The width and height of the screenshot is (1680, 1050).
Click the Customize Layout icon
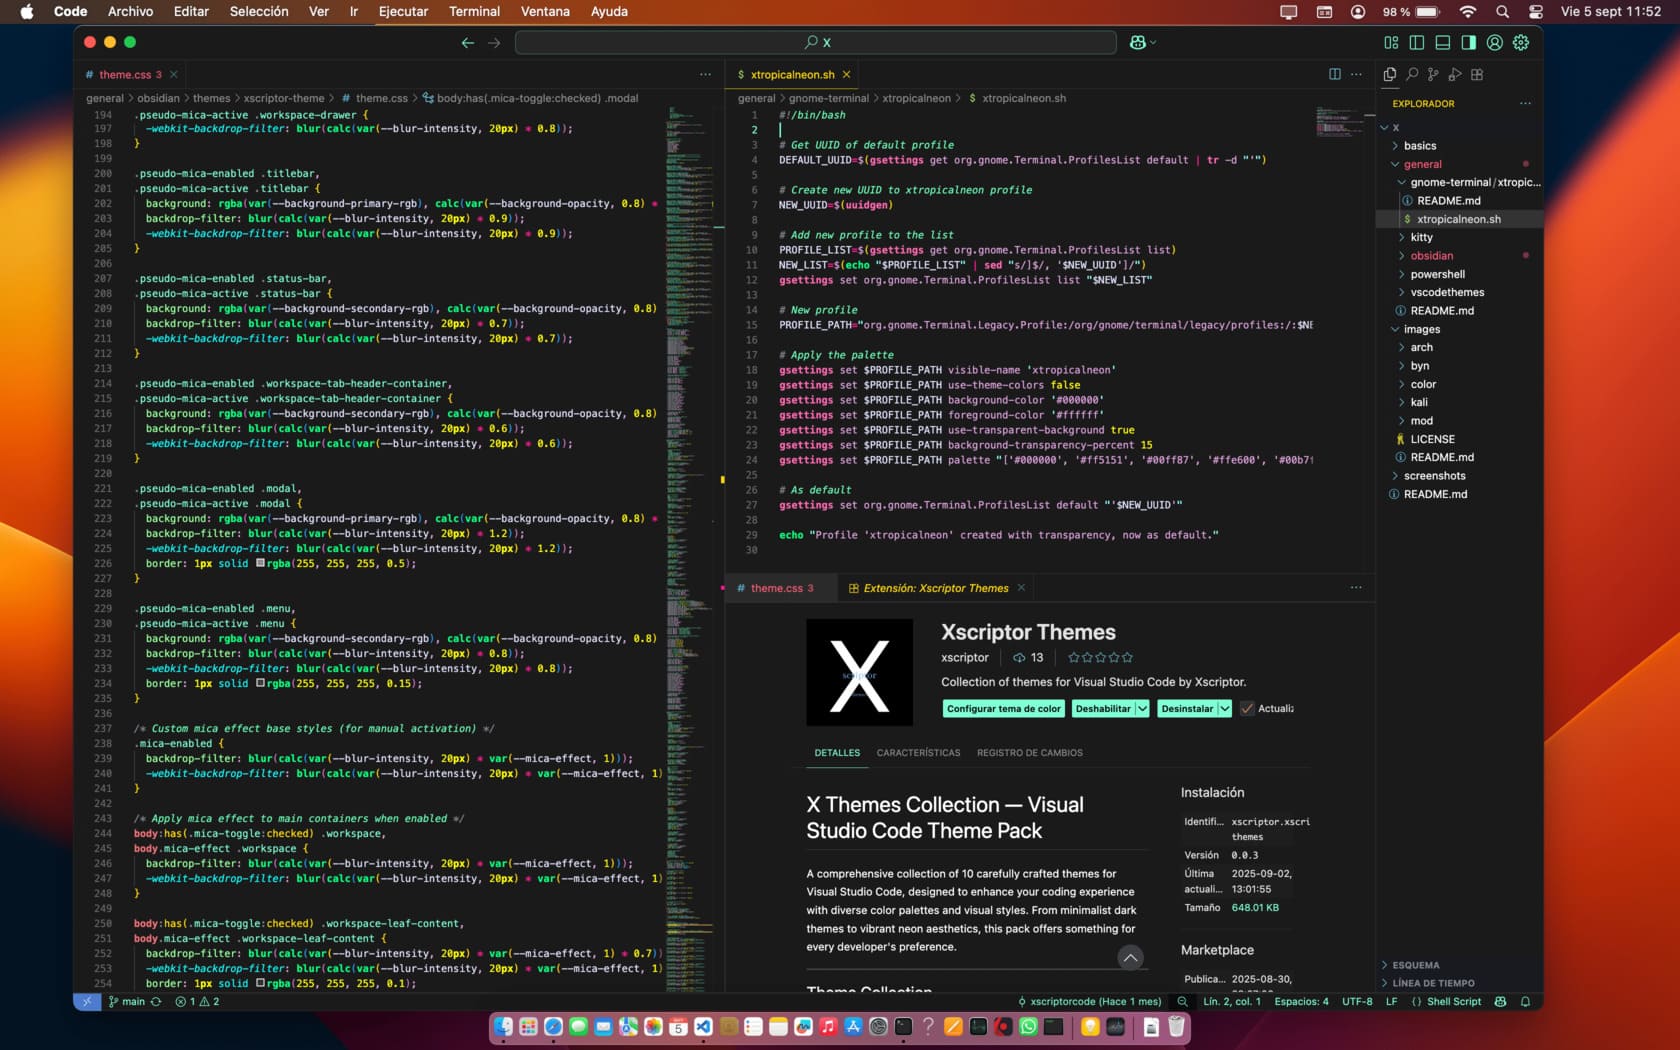[x=1391, y=42]
